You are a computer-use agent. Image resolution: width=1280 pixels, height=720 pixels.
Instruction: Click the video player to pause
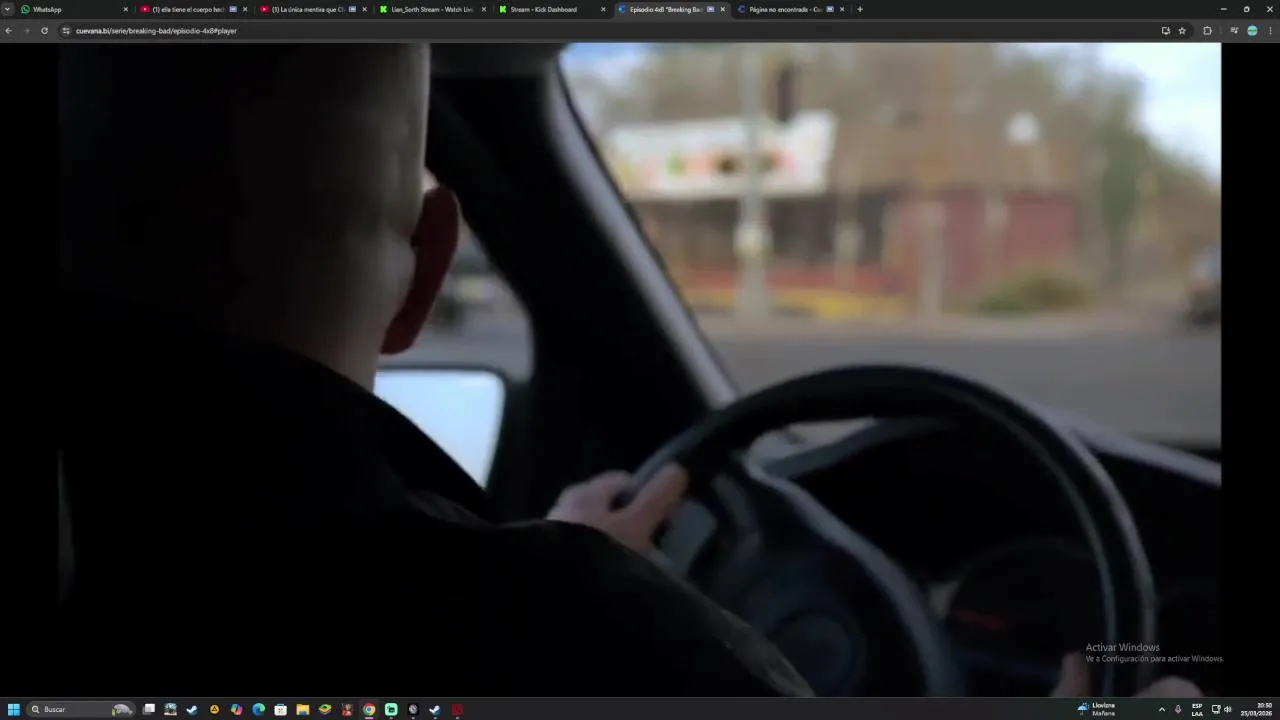click(640, 369)
